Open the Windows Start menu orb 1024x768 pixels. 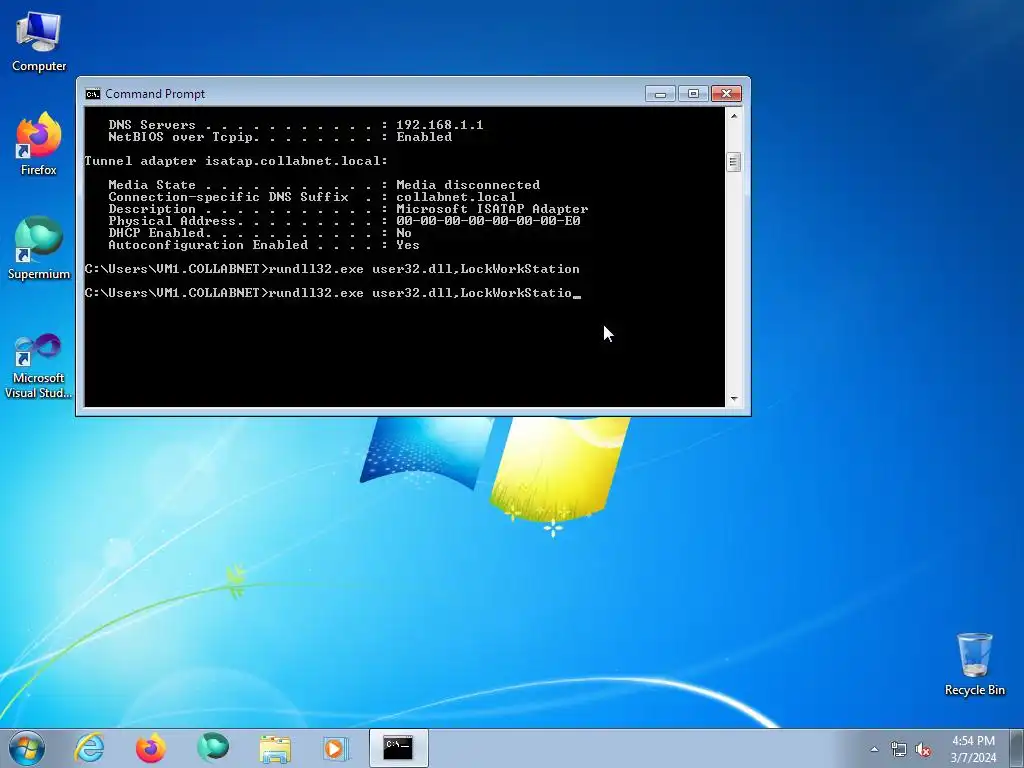pos(27,748)
